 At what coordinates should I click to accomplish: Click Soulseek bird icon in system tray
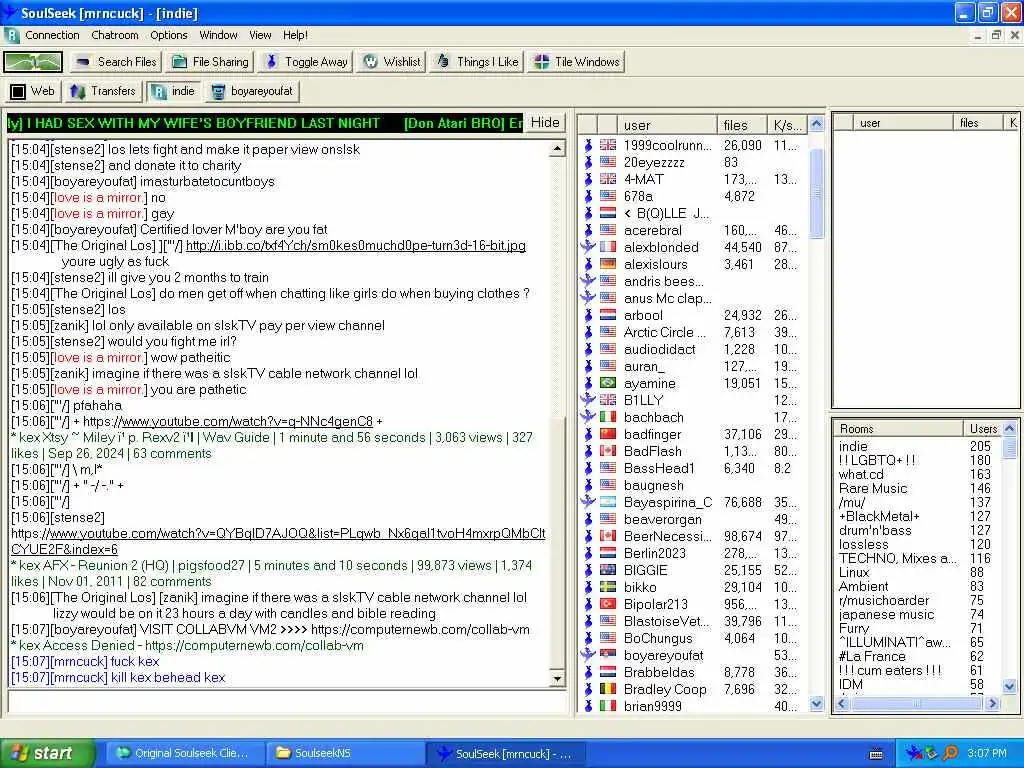[914, 753]
